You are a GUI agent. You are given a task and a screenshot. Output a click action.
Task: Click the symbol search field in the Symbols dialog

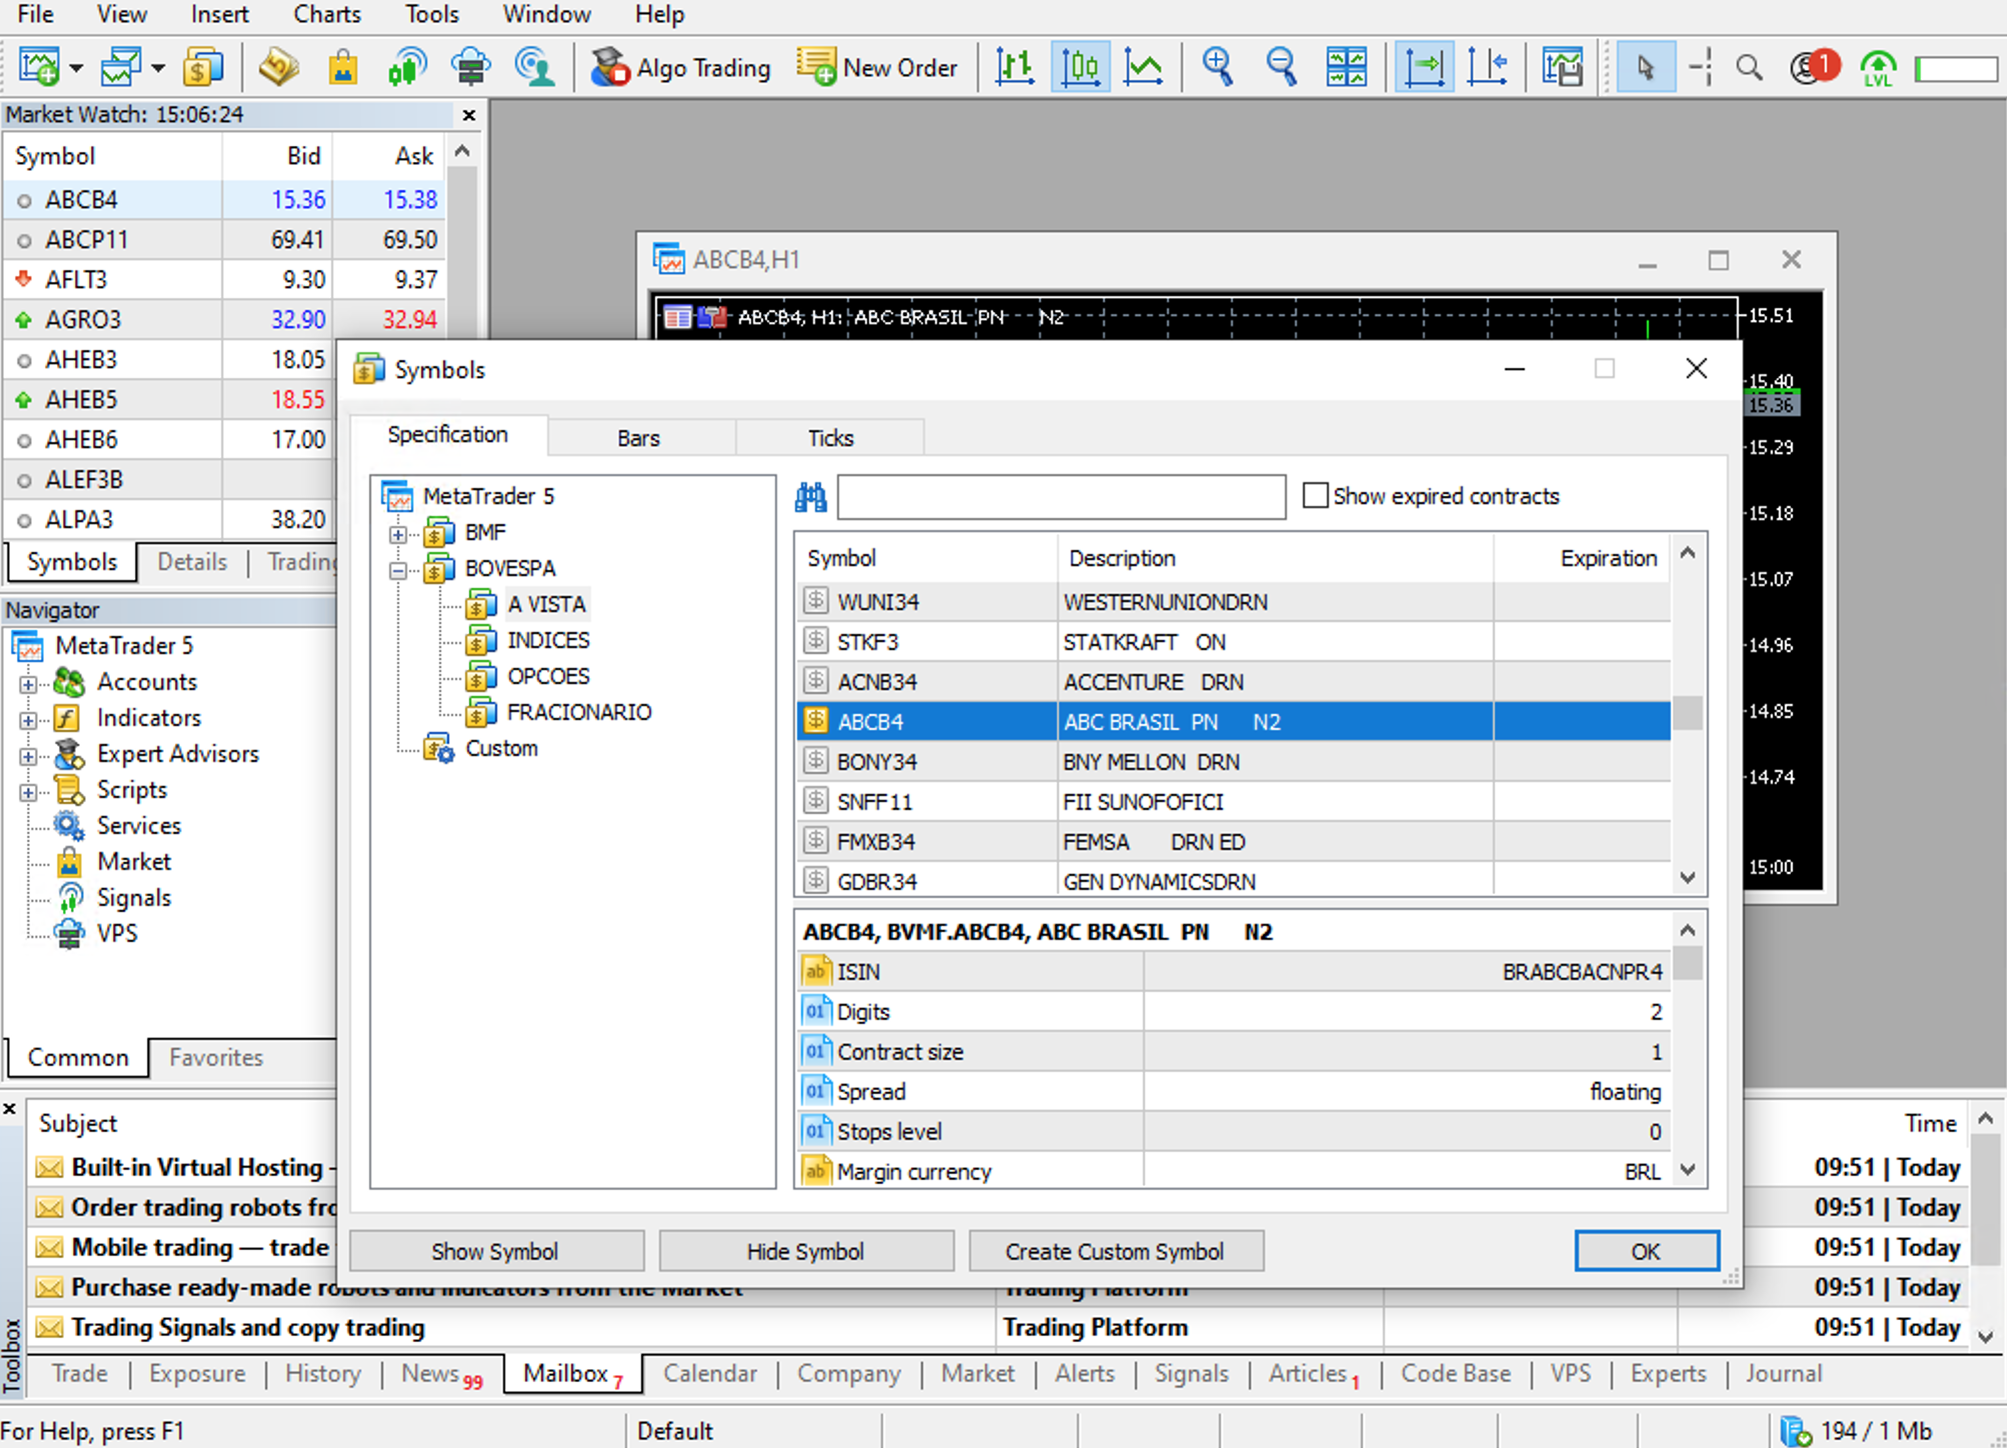(x=1061, y=497)
